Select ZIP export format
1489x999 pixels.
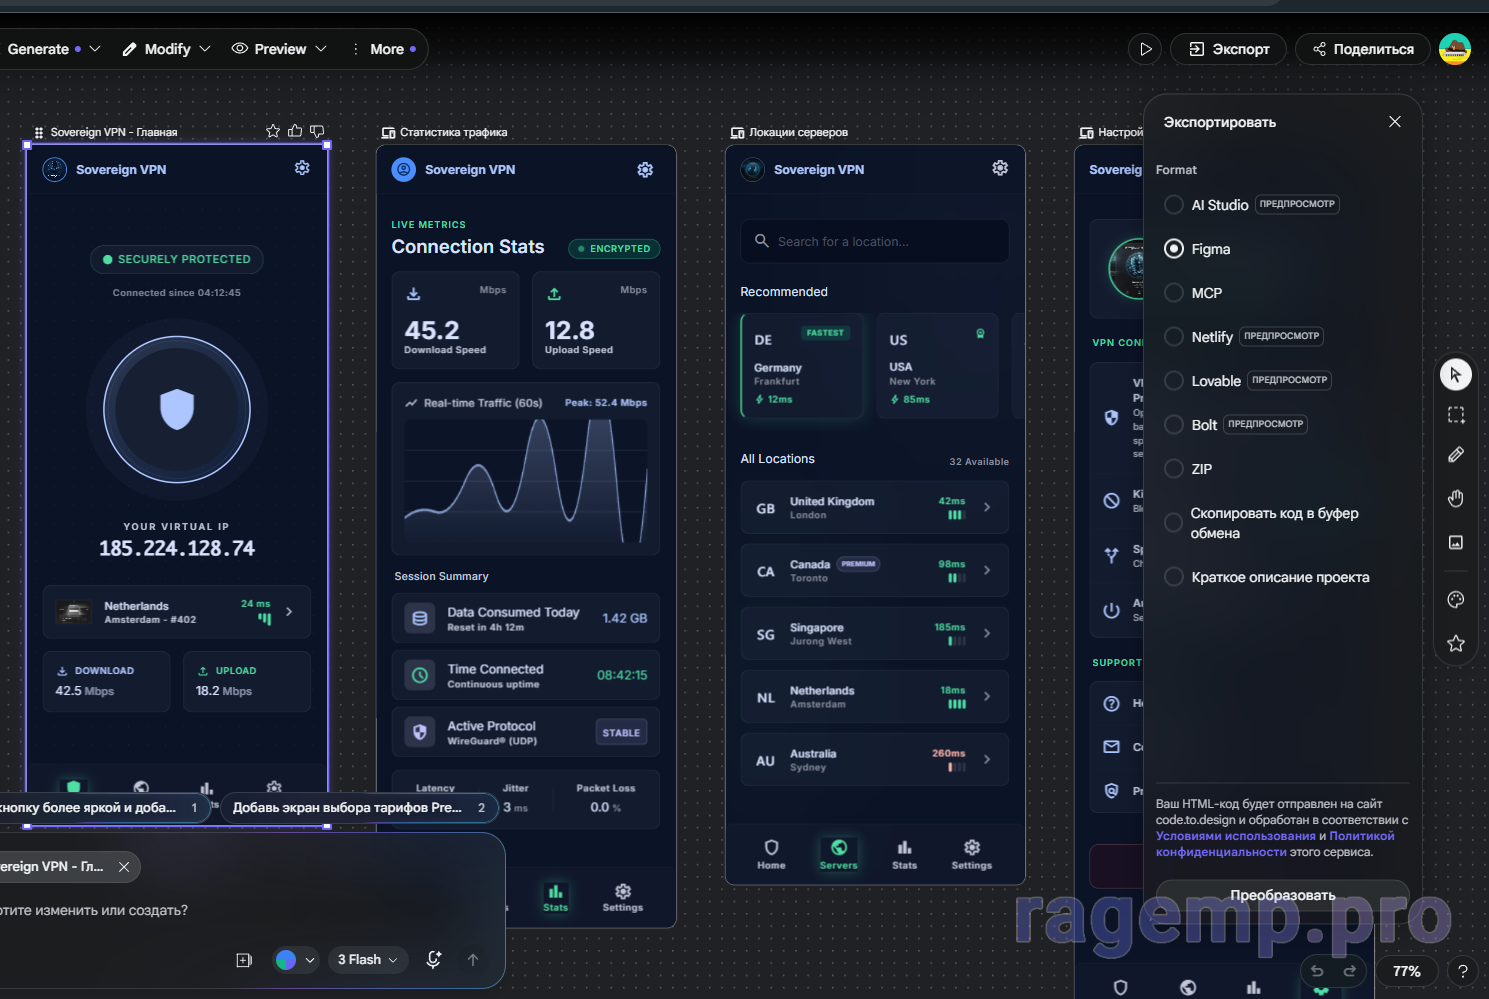tap(1174, 469)
